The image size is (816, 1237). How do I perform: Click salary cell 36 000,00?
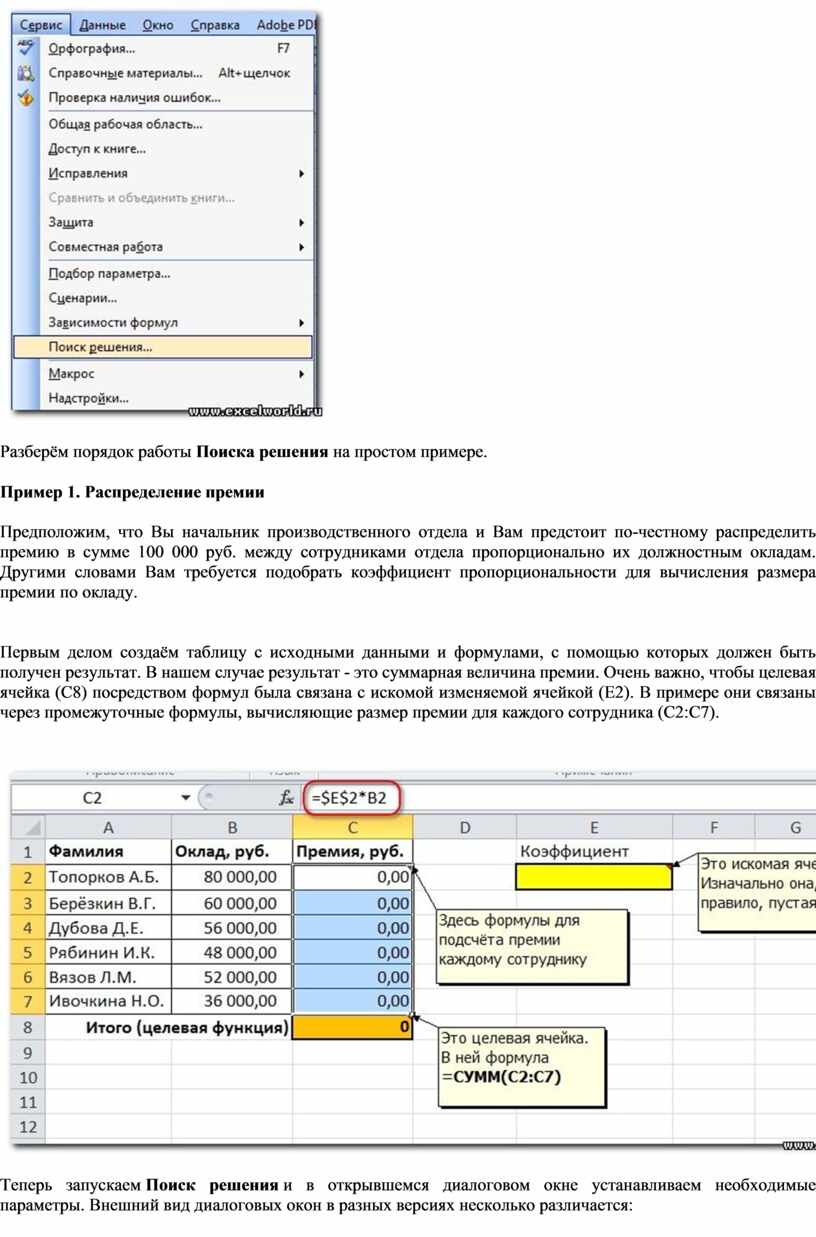coord(232,1002)
